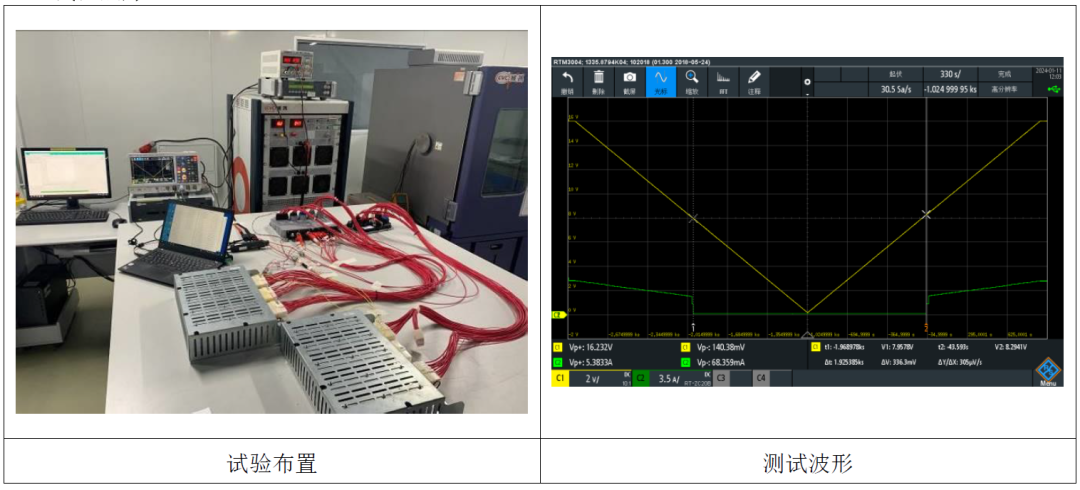The width and height of the screenshot is (1080, 490).
Task: Select the Annotation pencil tool
Action: 754,81
